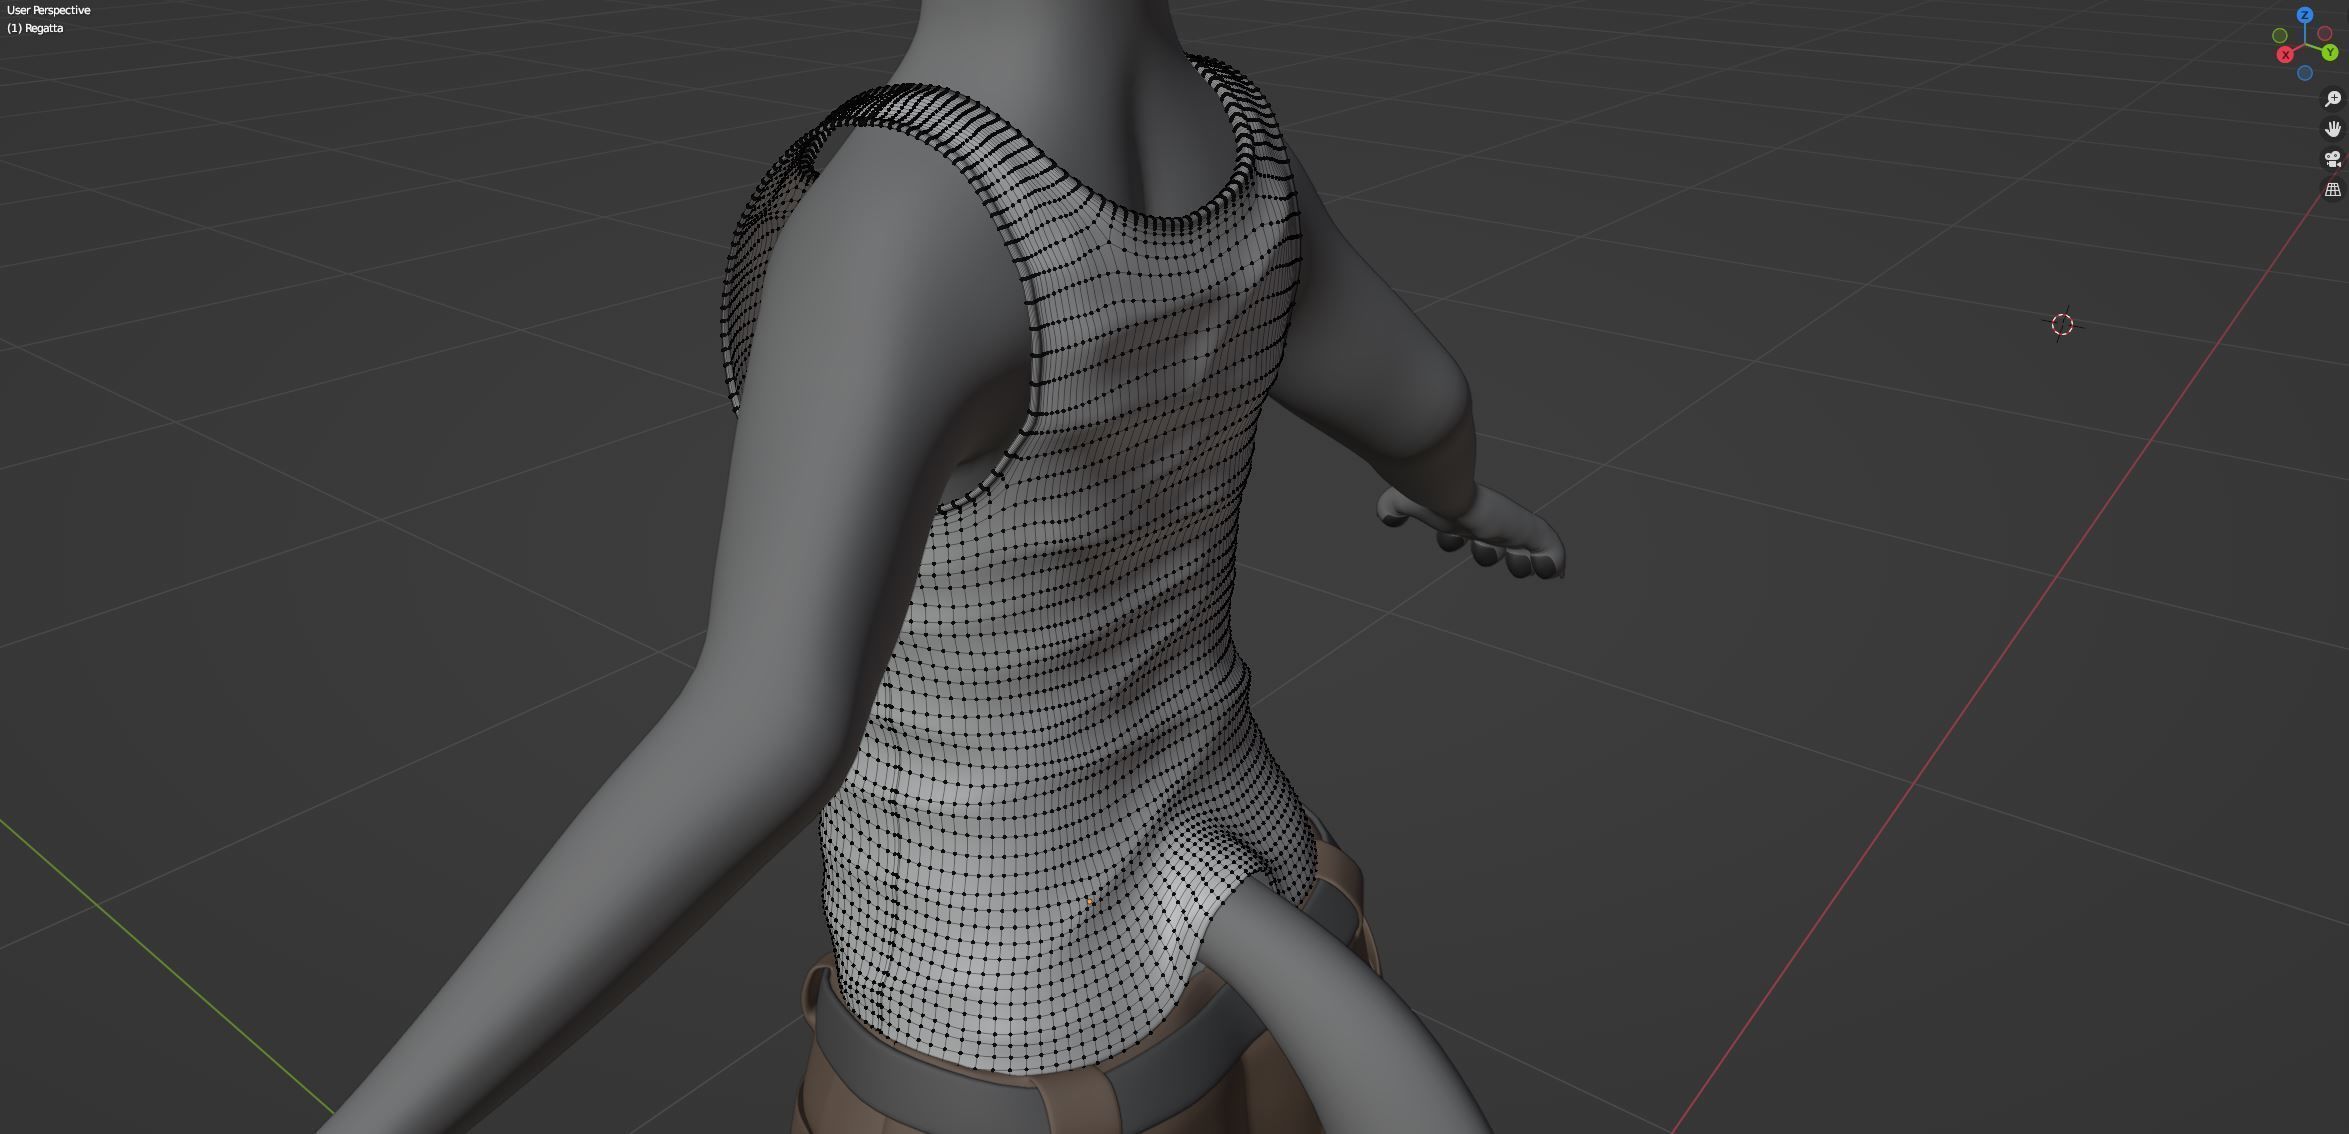Click the hollow green negative Y circle
This screenshot has height=1134, width=2349.
pyautogui.click(x=2280, y=35)
